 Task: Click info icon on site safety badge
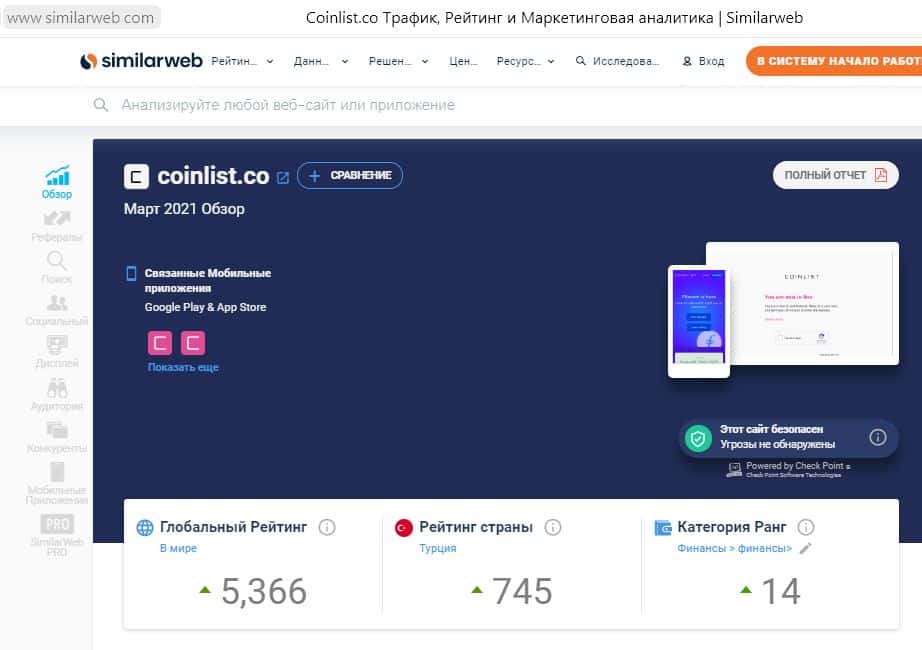[877, 437]
